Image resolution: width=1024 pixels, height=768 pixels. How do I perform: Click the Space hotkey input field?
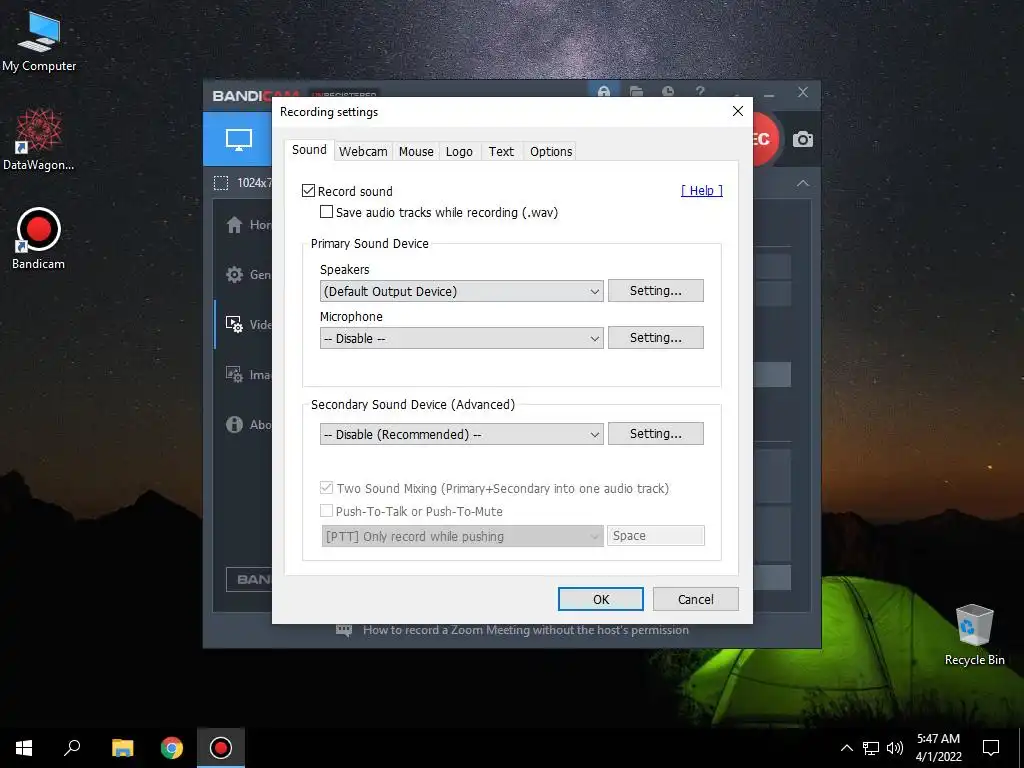pos(656,536)
